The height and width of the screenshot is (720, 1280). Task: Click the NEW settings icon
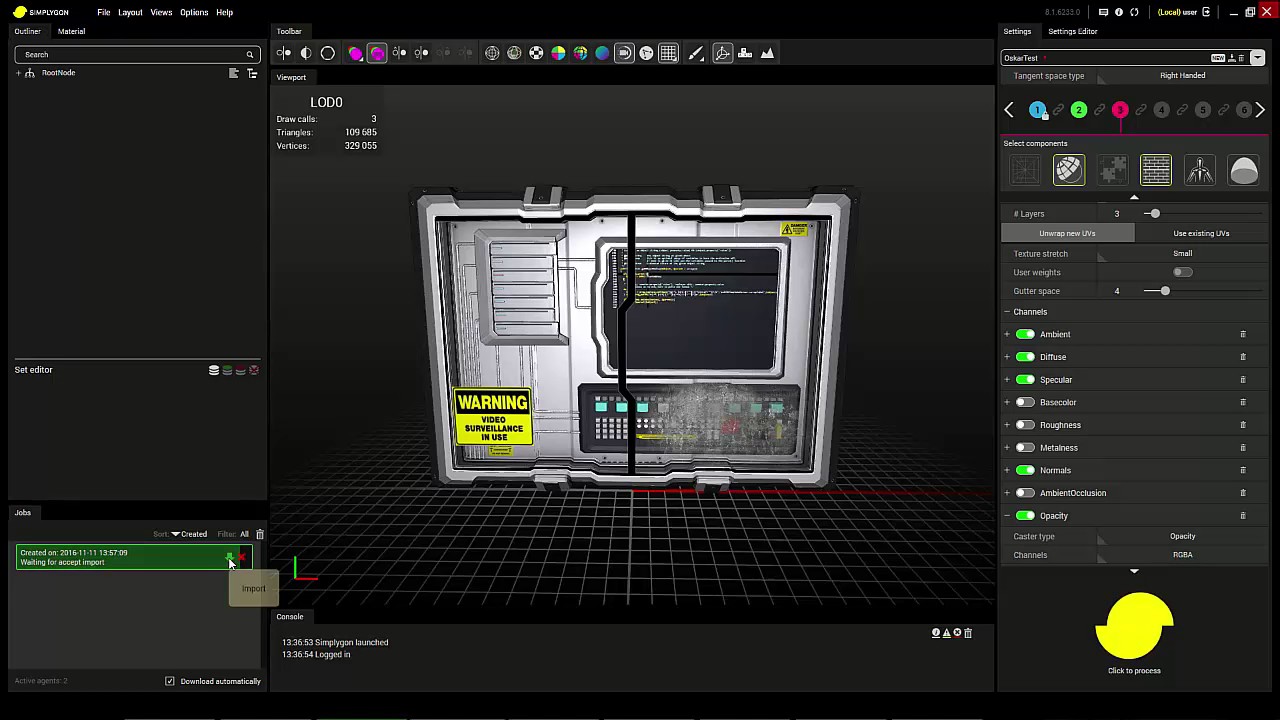[x=1218, y=58]
